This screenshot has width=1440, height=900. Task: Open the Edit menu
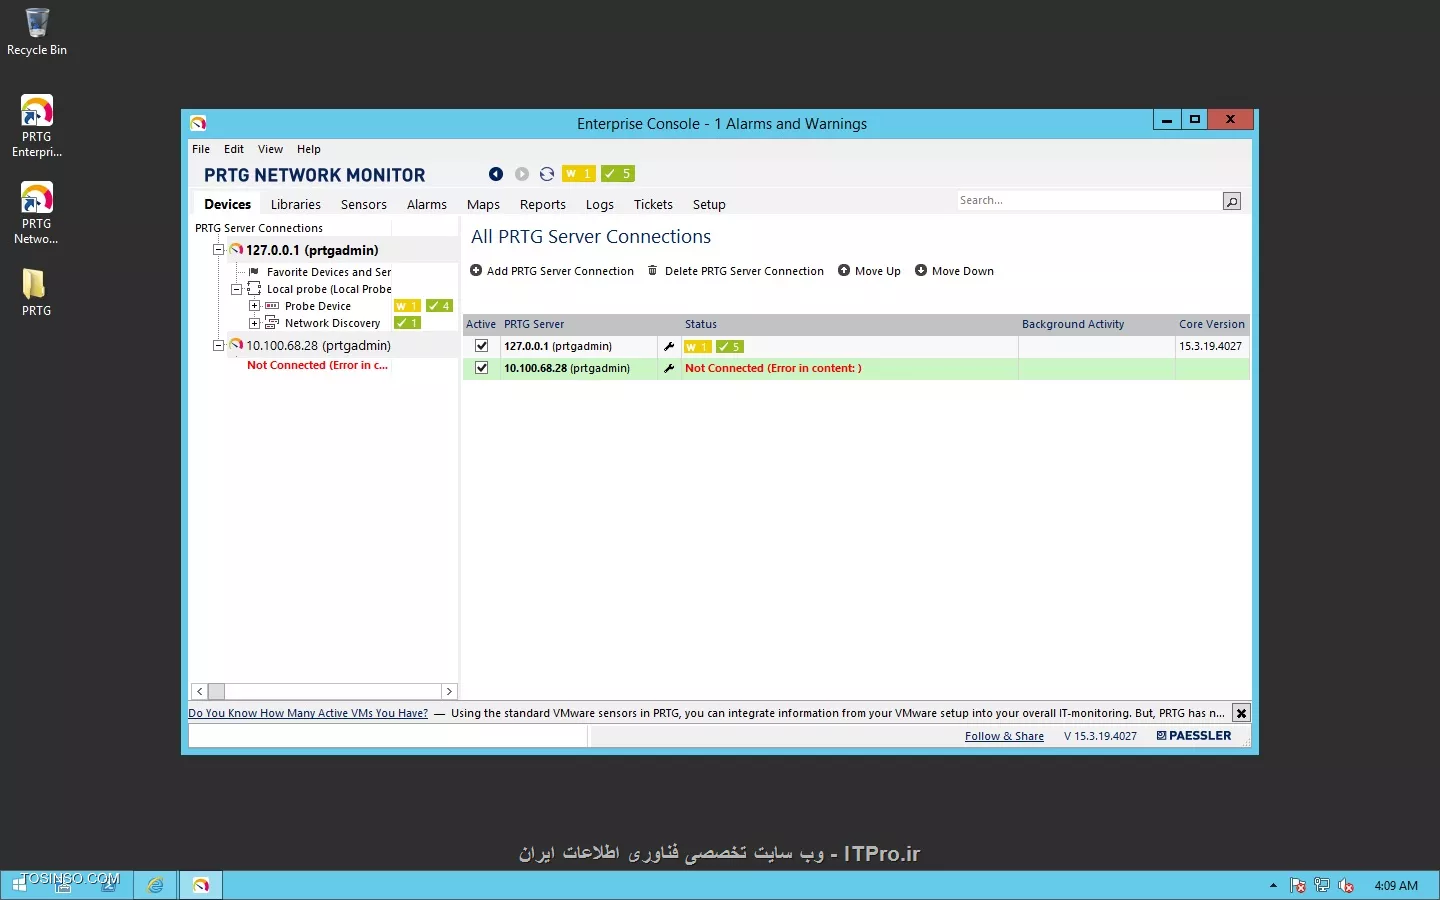pos(234,149)
